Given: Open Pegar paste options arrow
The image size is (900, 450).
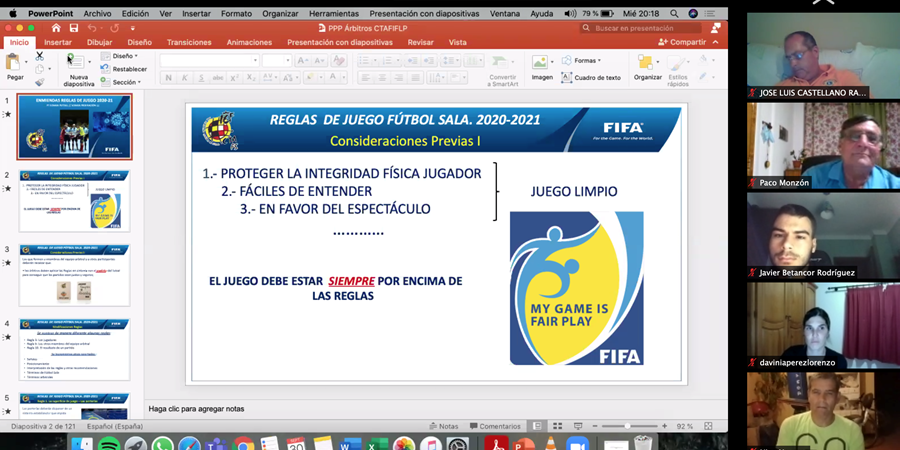Looking at the screenshot, I should click(26, 62).
